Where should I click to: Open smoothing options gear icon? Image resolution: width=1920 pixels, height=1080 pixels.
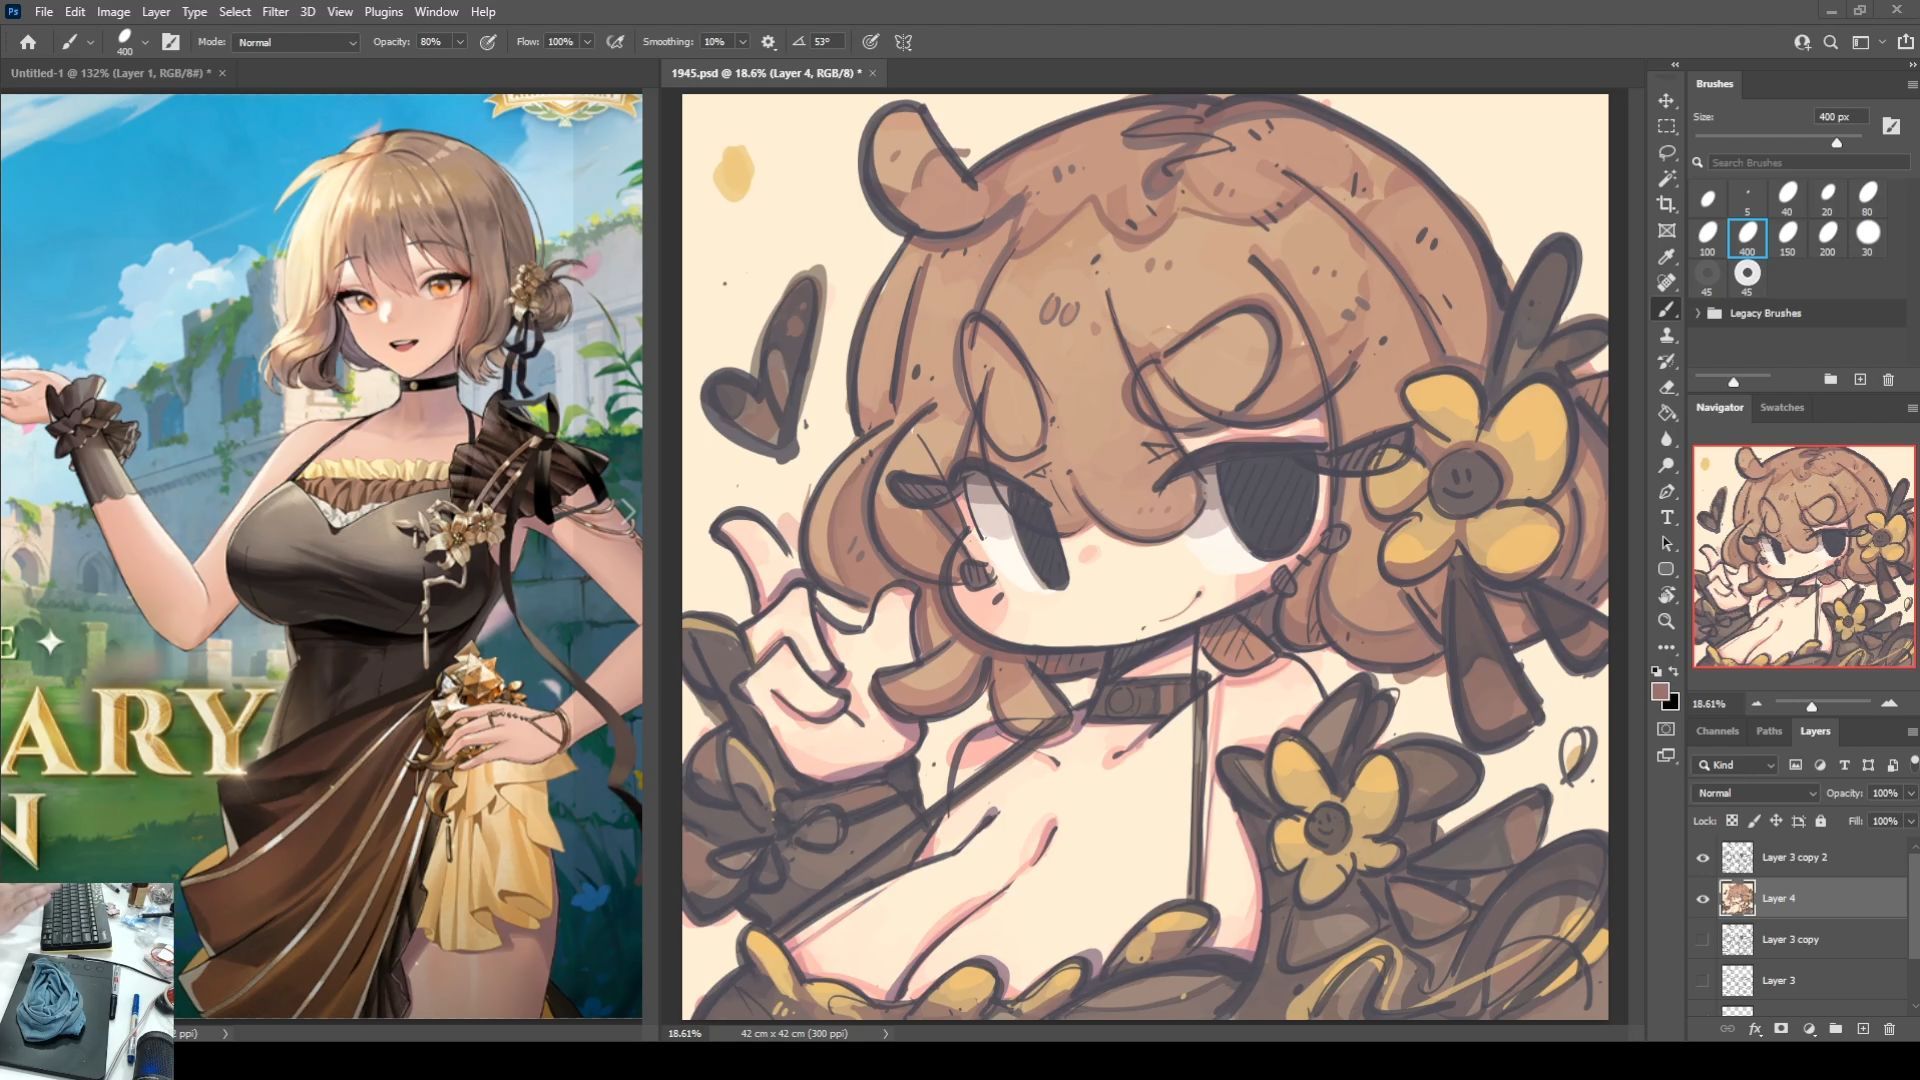pyautogui.click(x=768, y=42)
